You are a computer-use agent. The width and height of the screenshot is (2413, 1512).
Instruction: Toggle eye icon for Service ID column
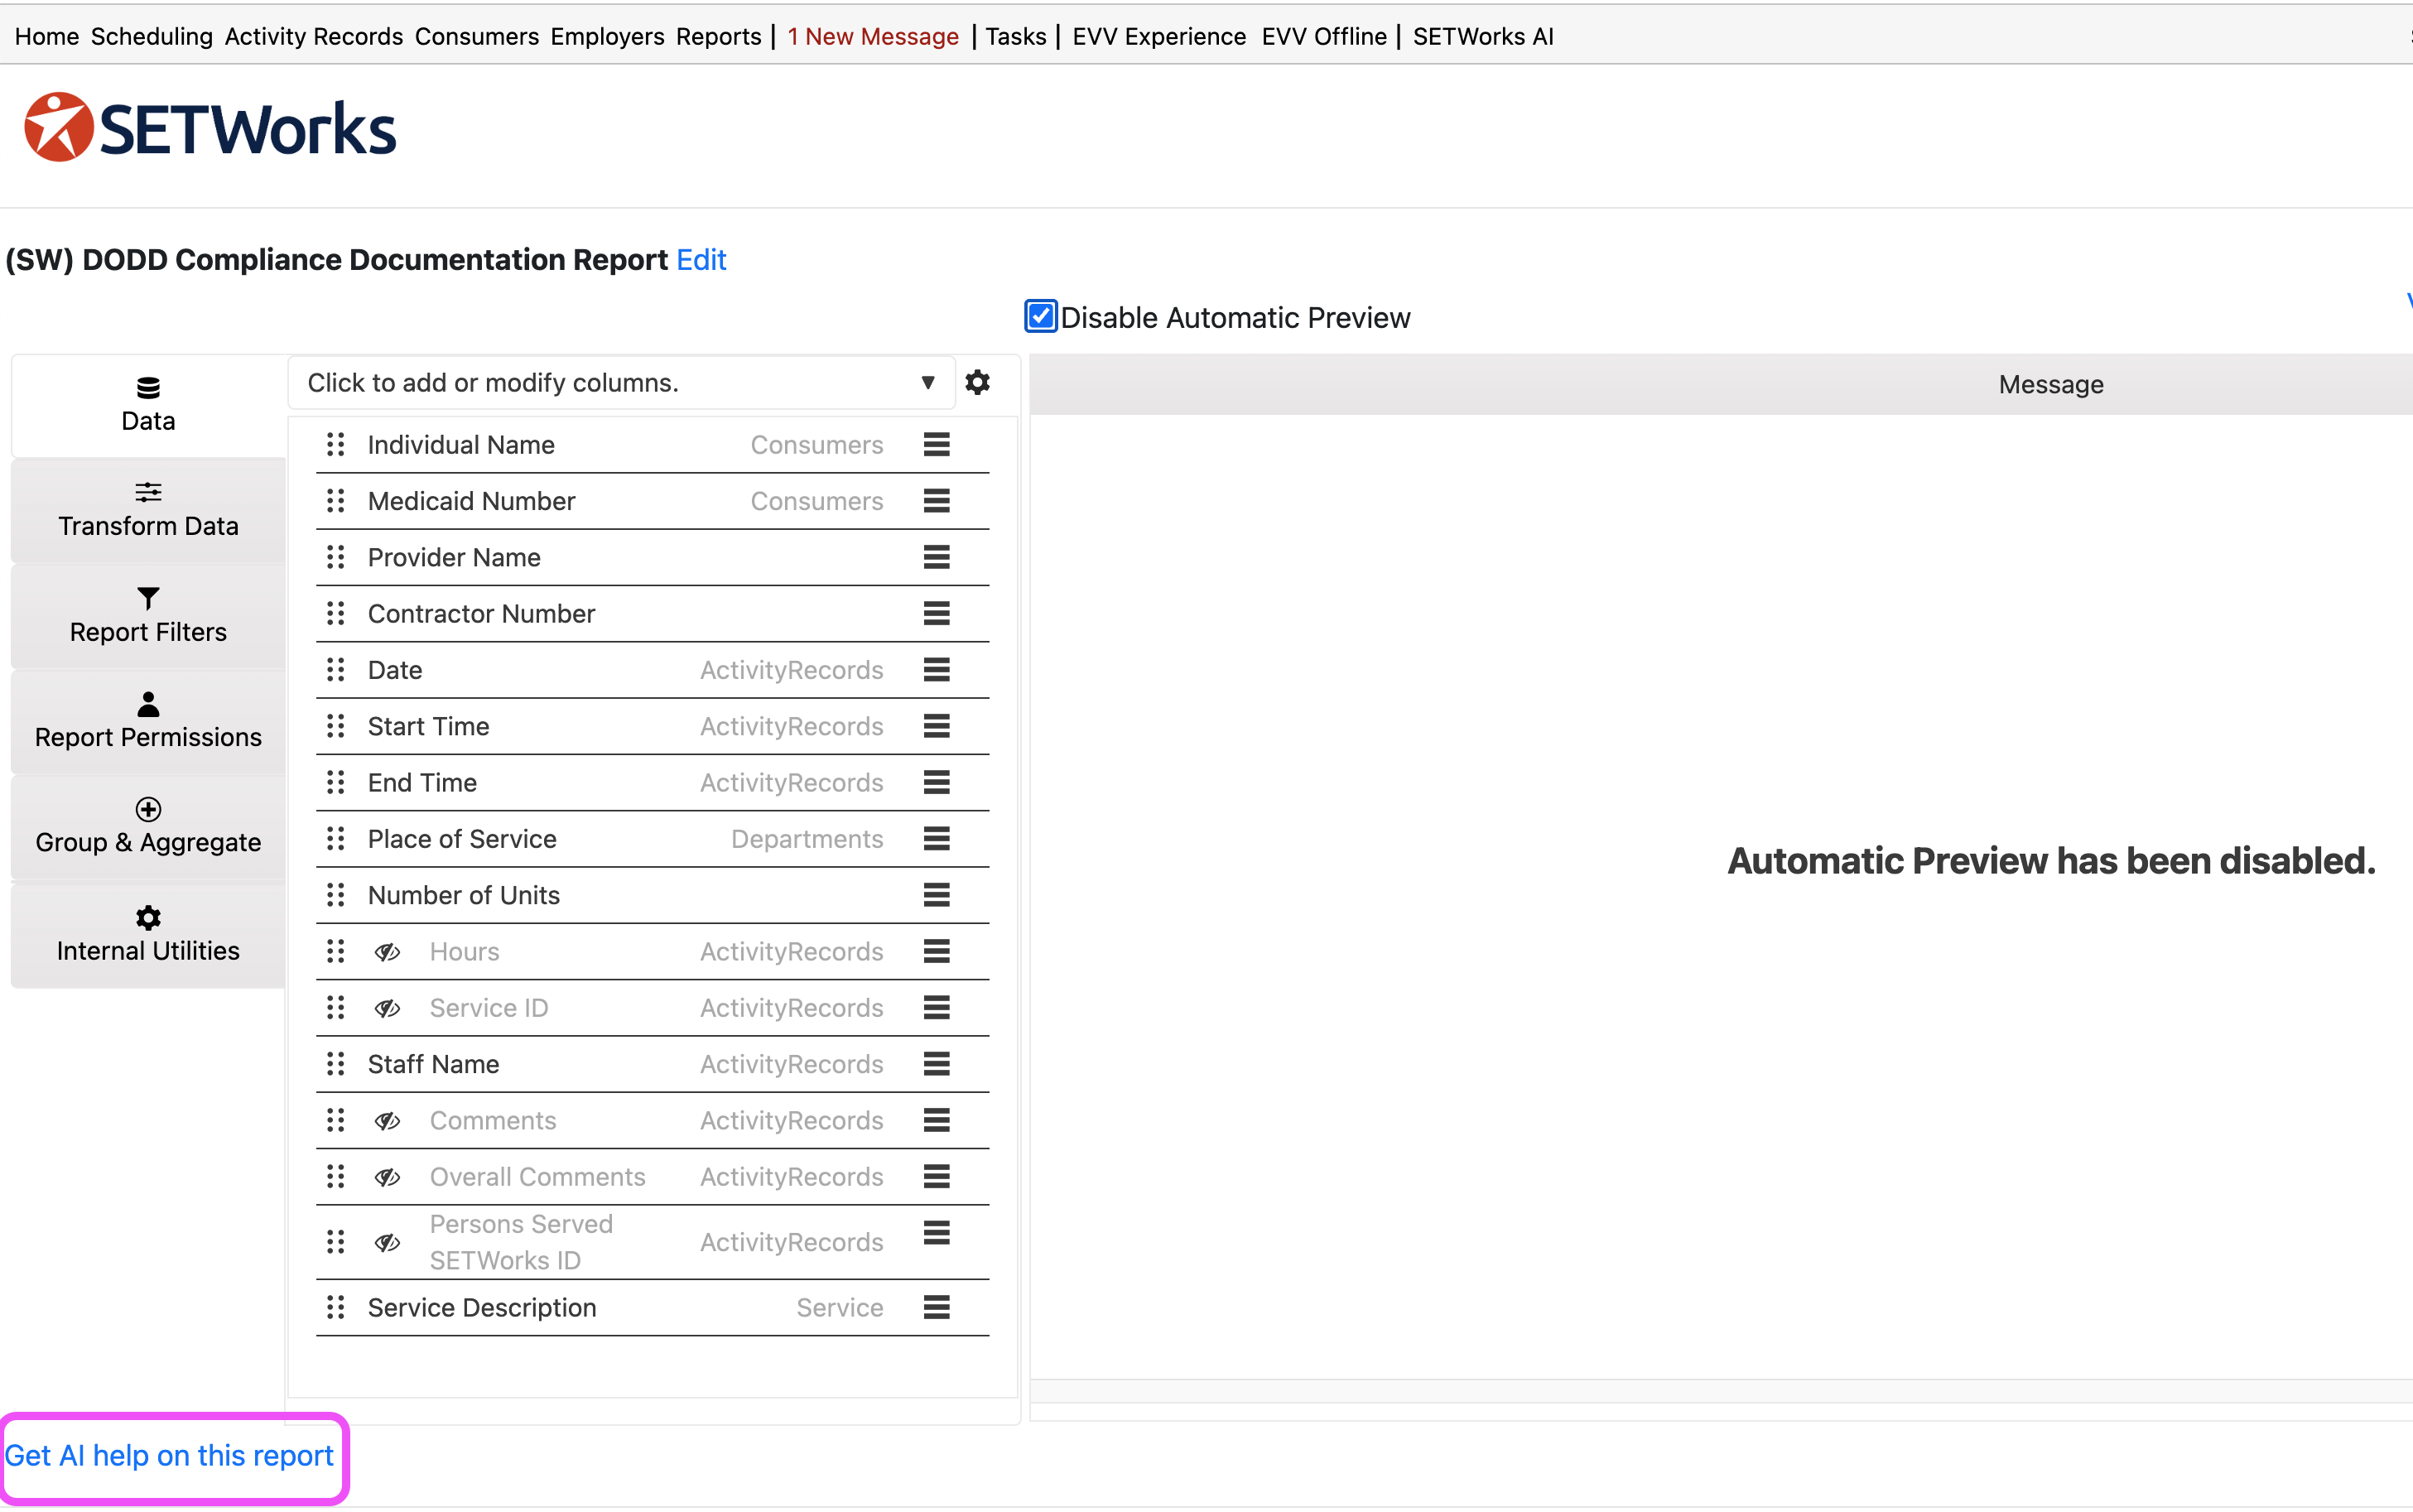pos(387,1008)
